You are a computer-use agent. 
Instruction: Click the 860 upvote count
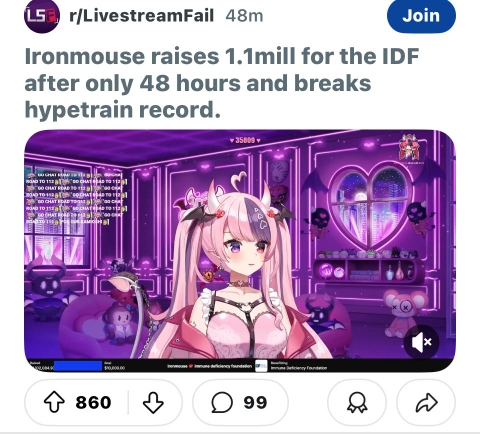pos(93,402)
